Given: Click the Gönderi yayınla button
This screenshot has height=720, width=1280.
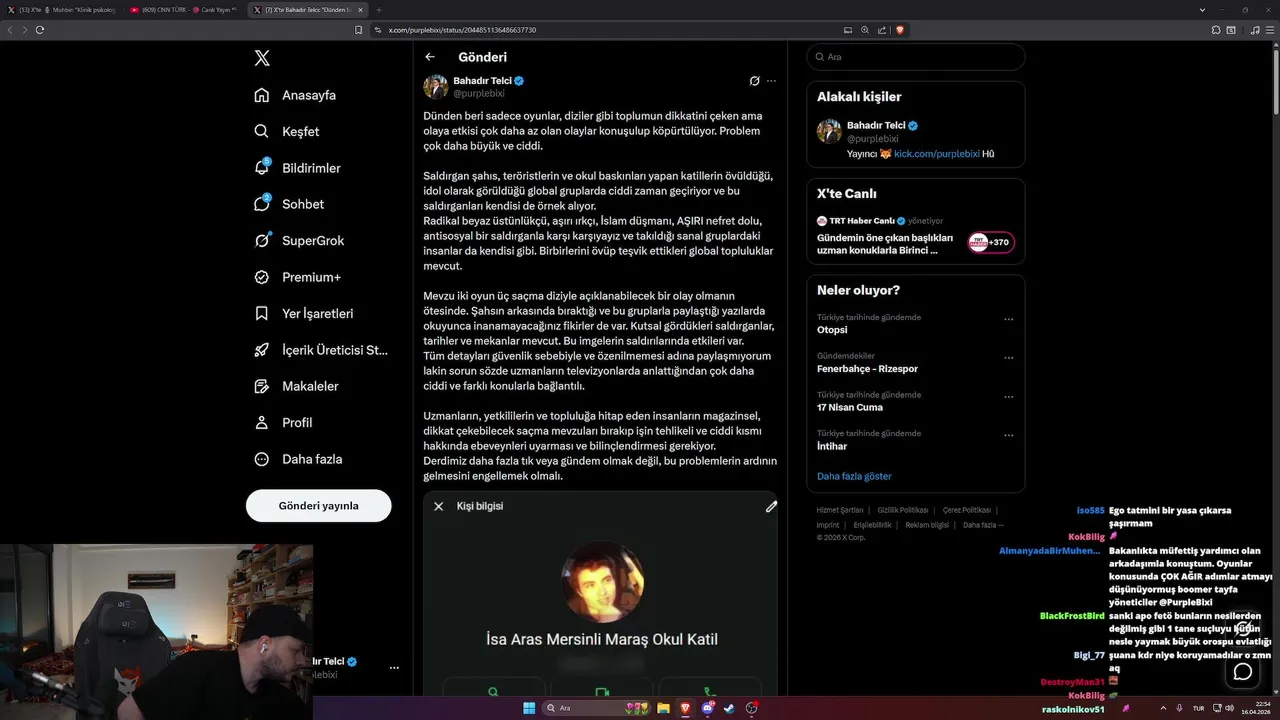Looking at the screenshot, I should tap(318, 506).
